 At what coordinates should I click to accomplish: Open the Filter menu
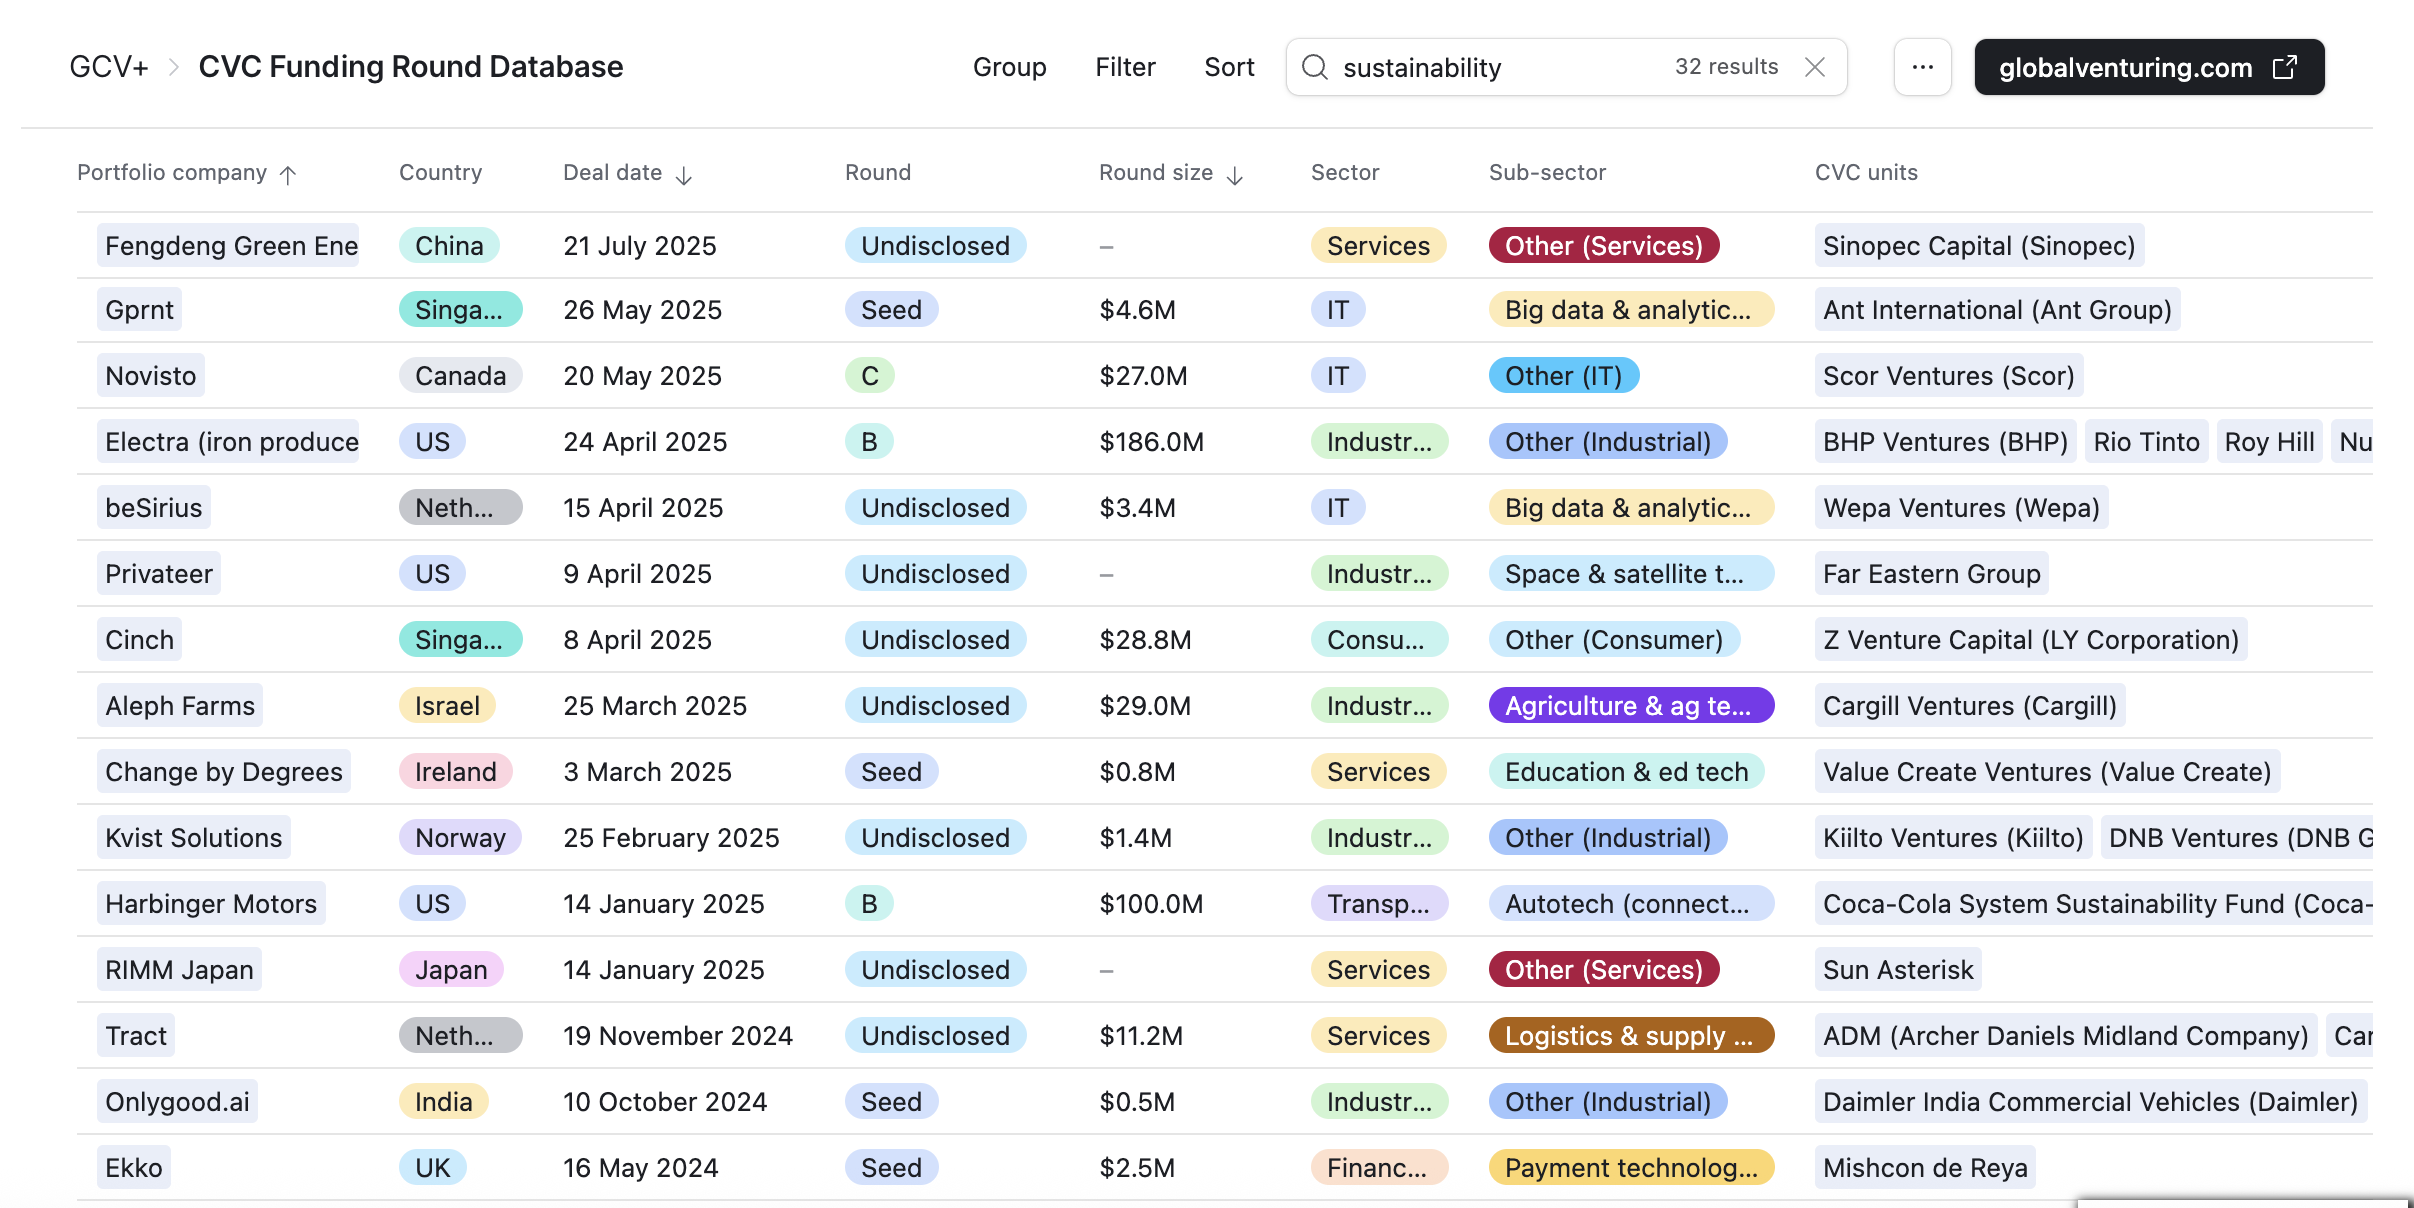(1125, 67)
